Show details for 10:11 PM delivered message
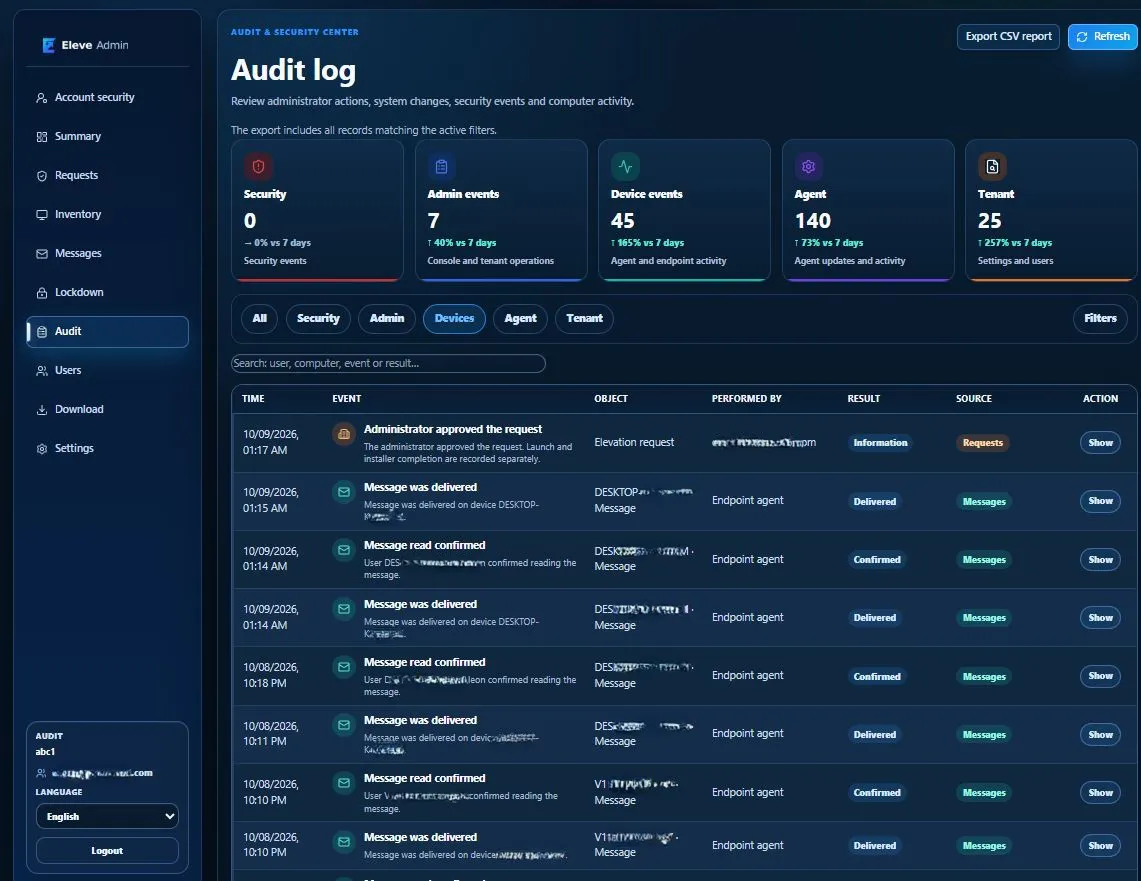 [x=1100, y=734]
